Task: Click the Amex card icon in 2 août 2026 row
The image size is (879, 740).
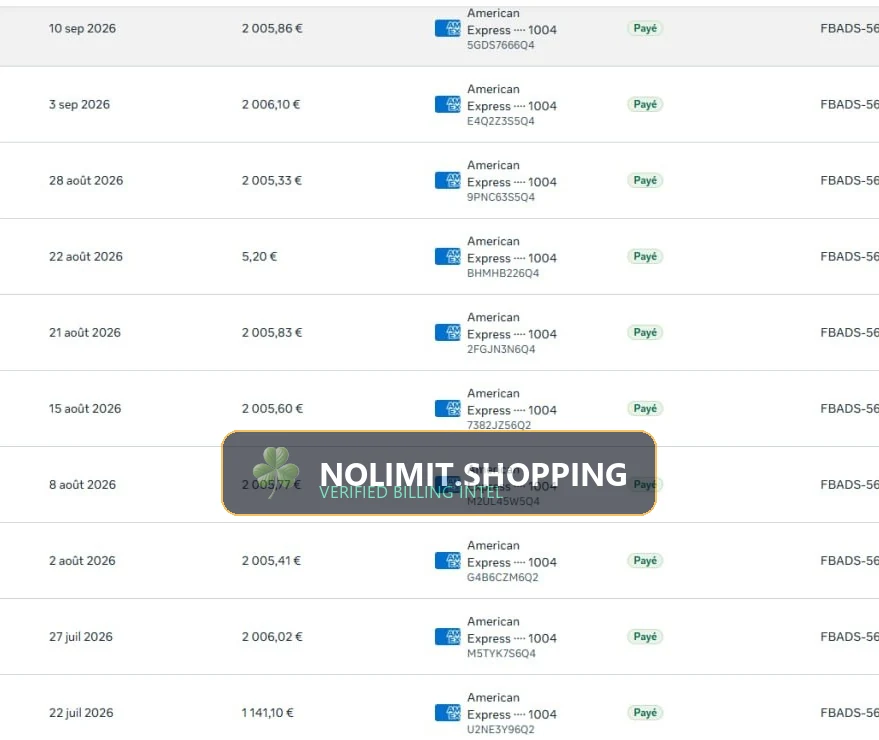Action: (x=447, y=561)
